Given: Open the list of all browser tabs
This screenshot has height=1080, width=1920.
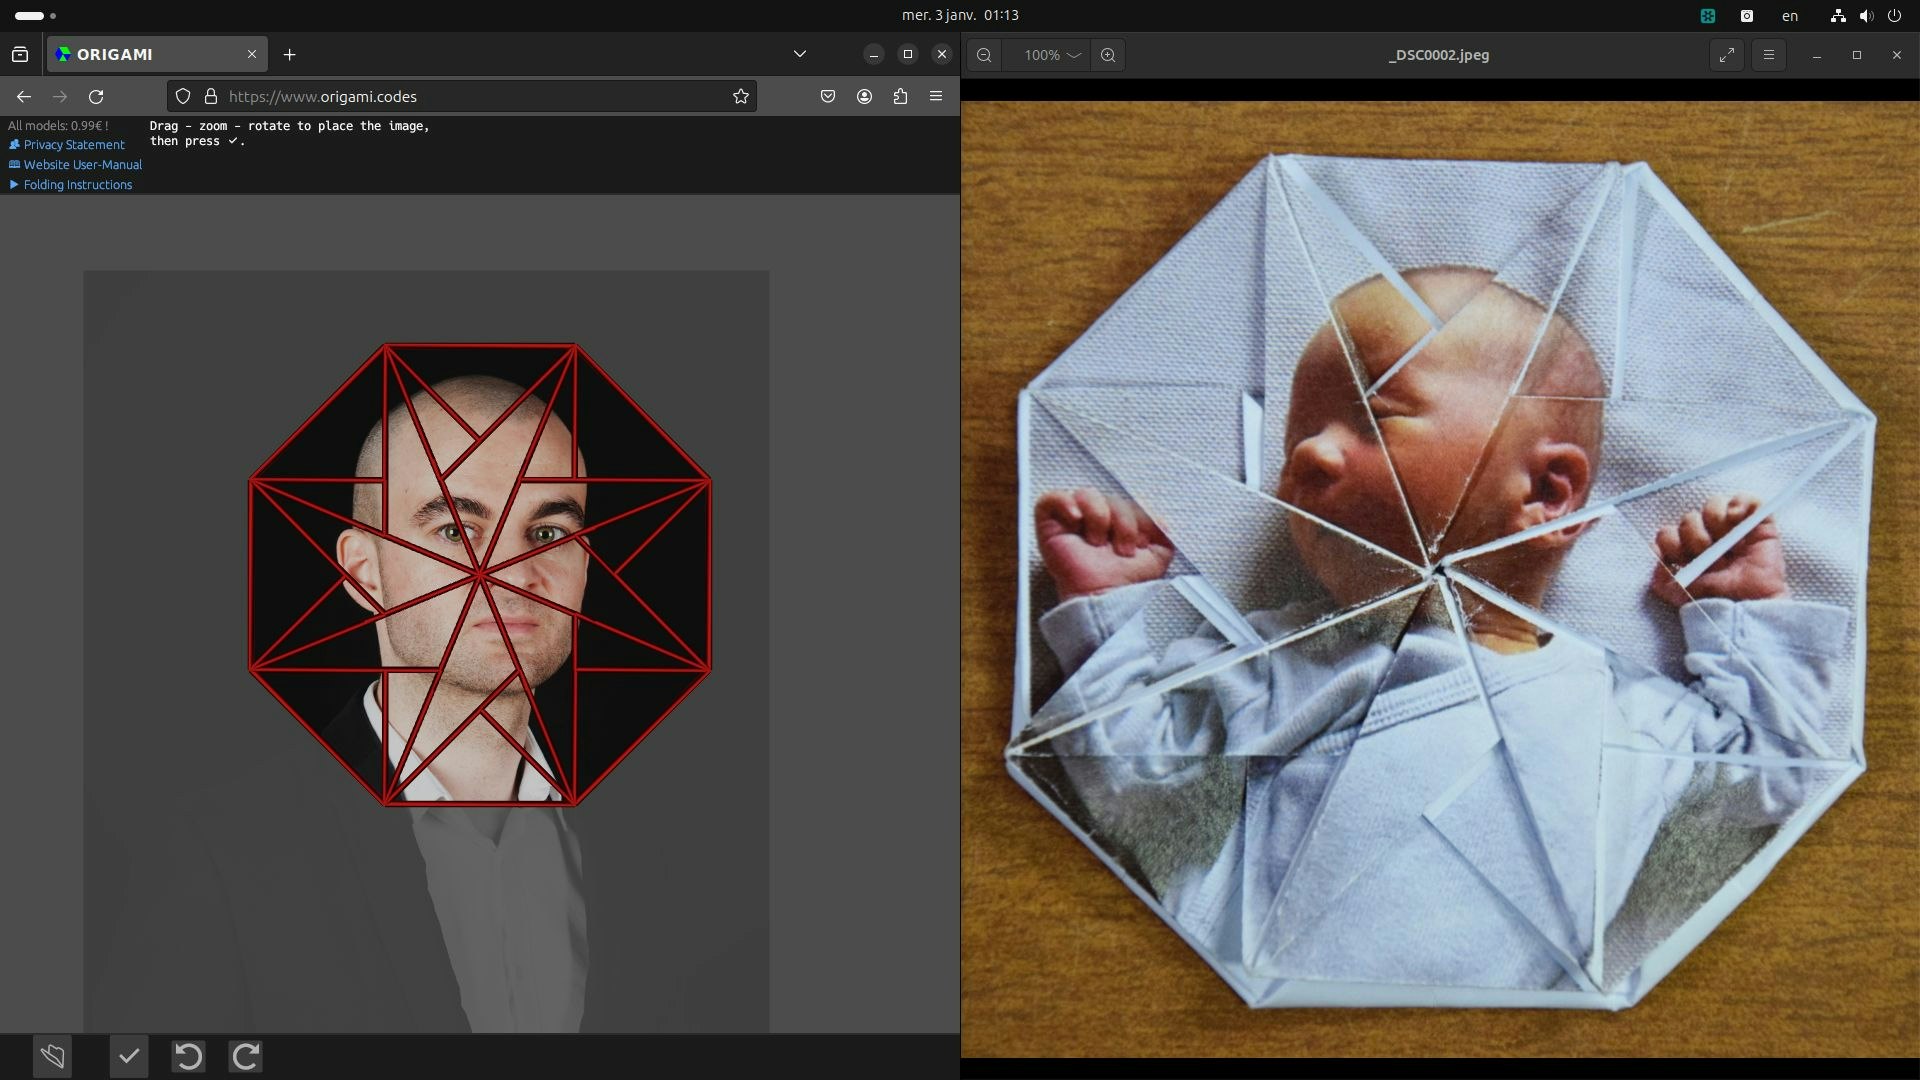Looking at the screenshot, I should 799,54.
